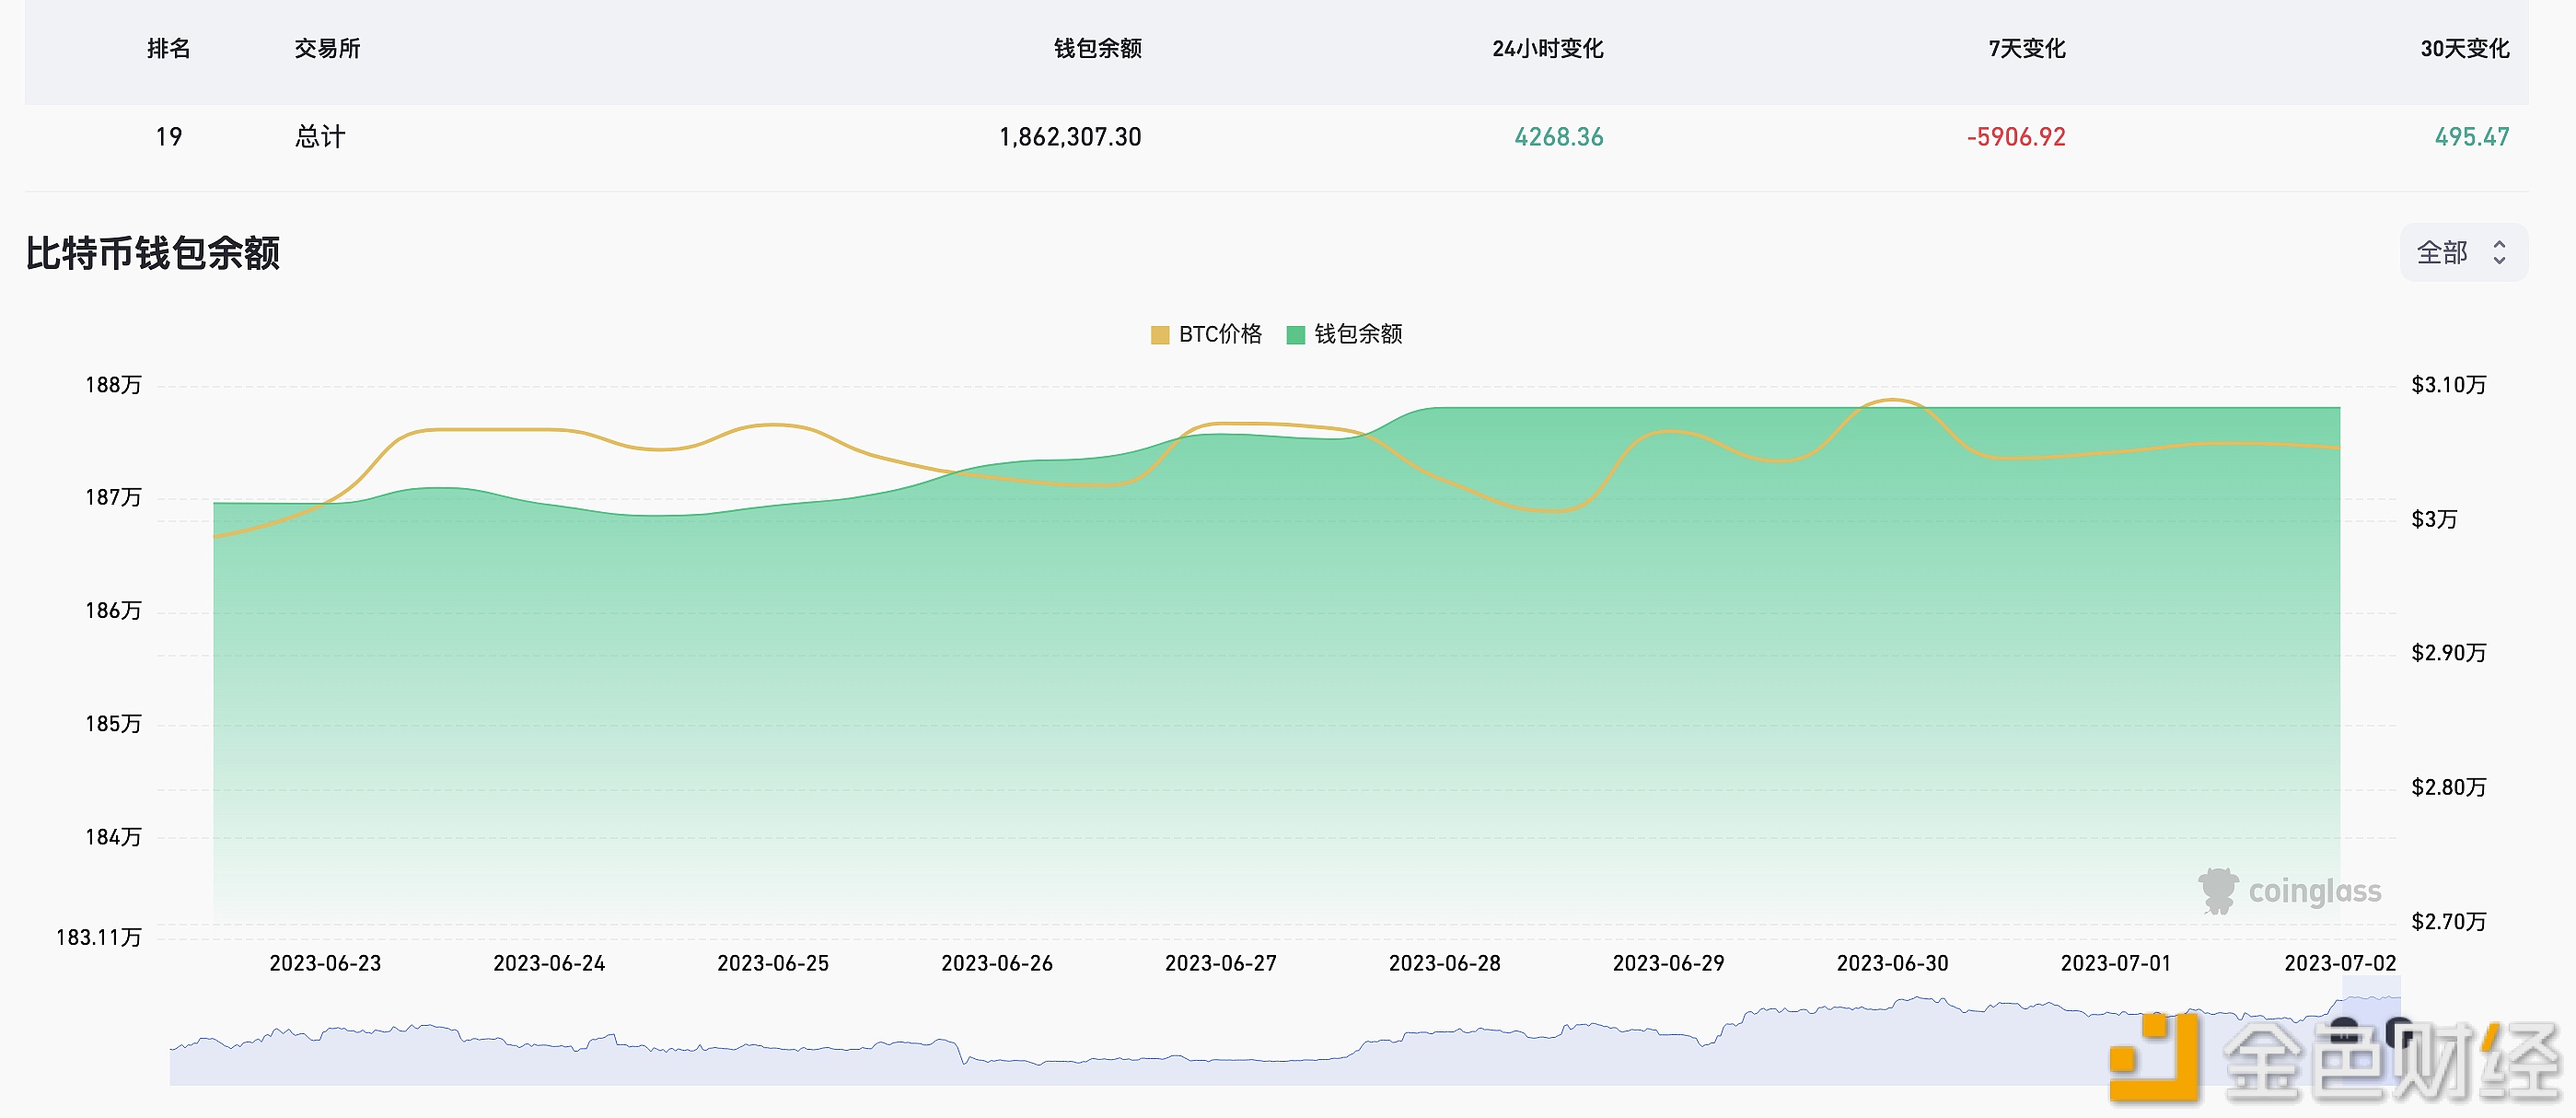Click the 2023-07-02 x-axis date label

click(x=2340, y=963)
